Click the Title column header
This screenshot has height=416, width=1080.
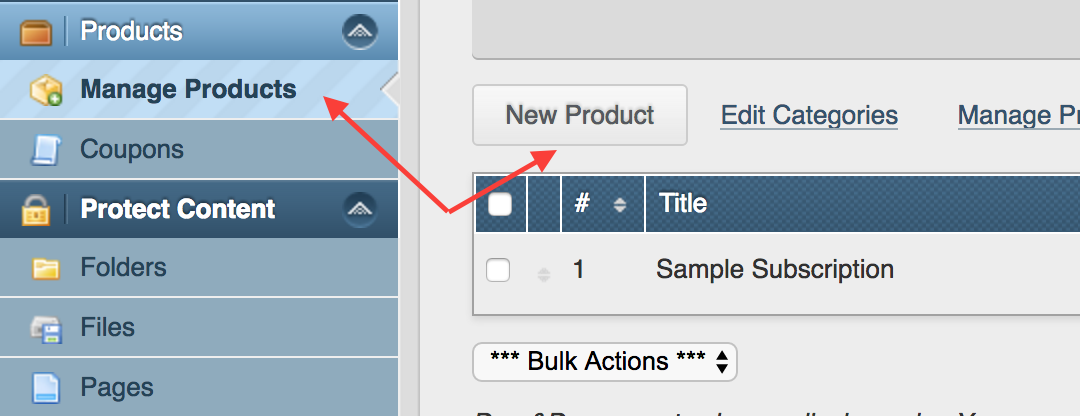coord(684,204)
